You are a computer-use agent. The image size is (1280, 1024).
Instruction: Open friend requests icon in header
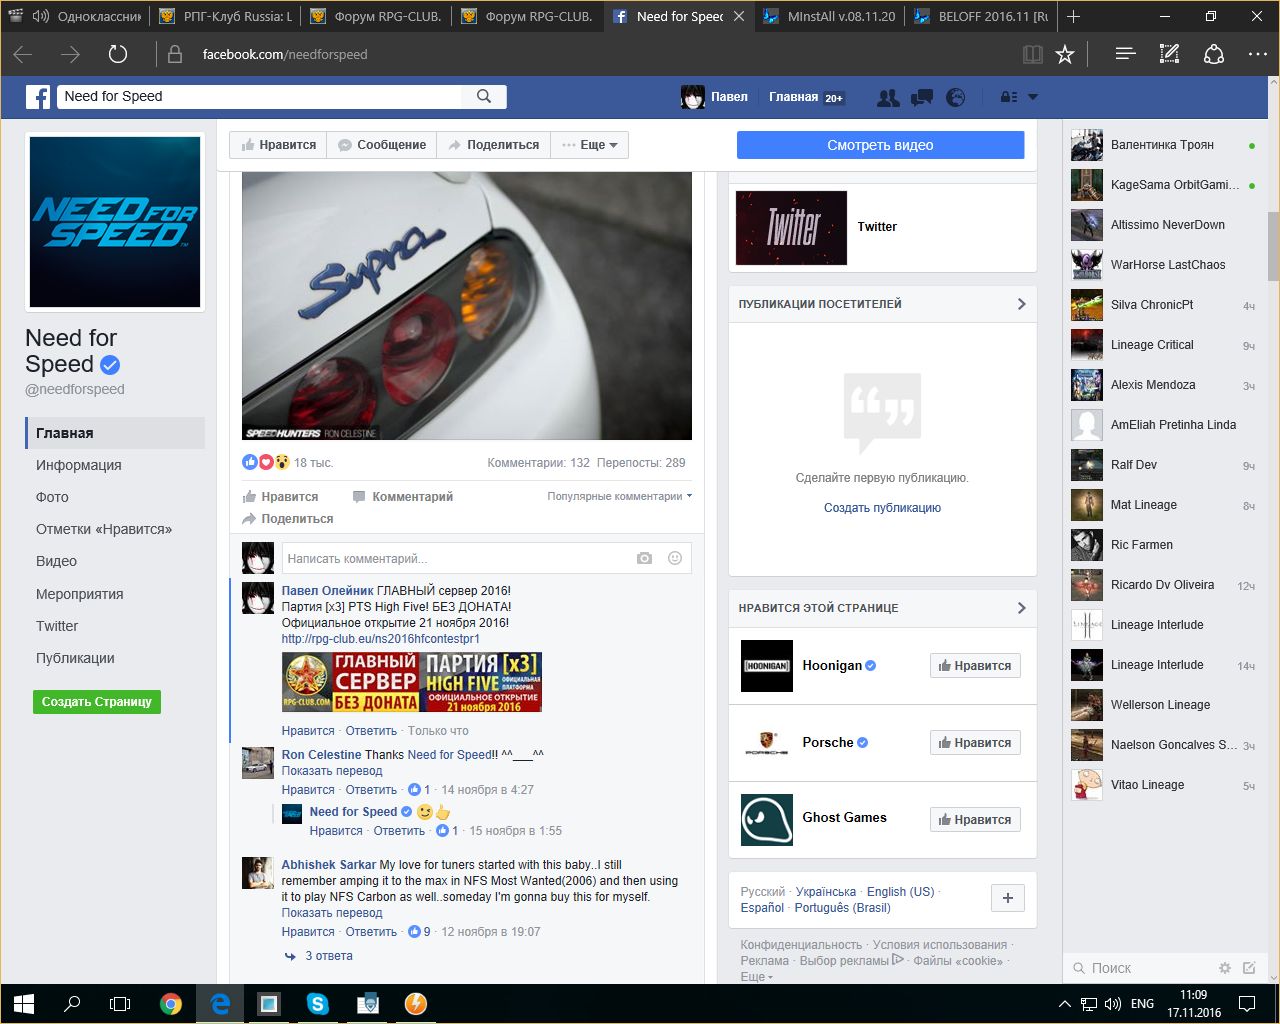[888, 97]
